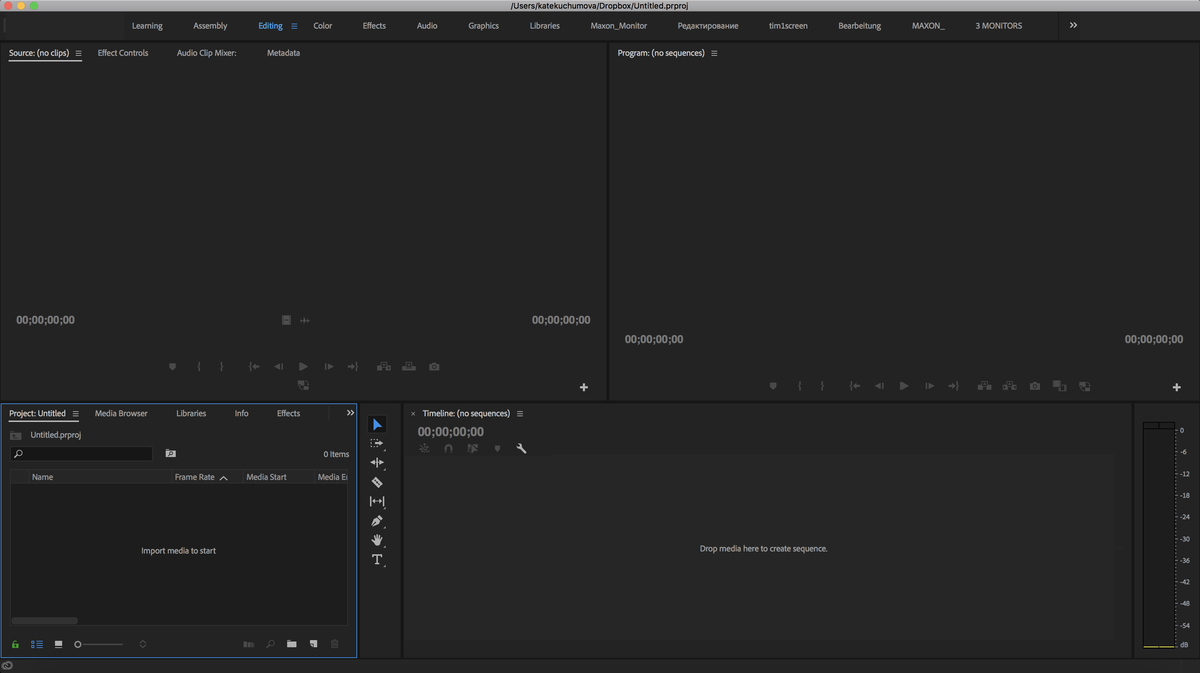Click New Bin folder icon in Project panel
The height and width of the screenshot is (673, 1200).
[291, 644]
